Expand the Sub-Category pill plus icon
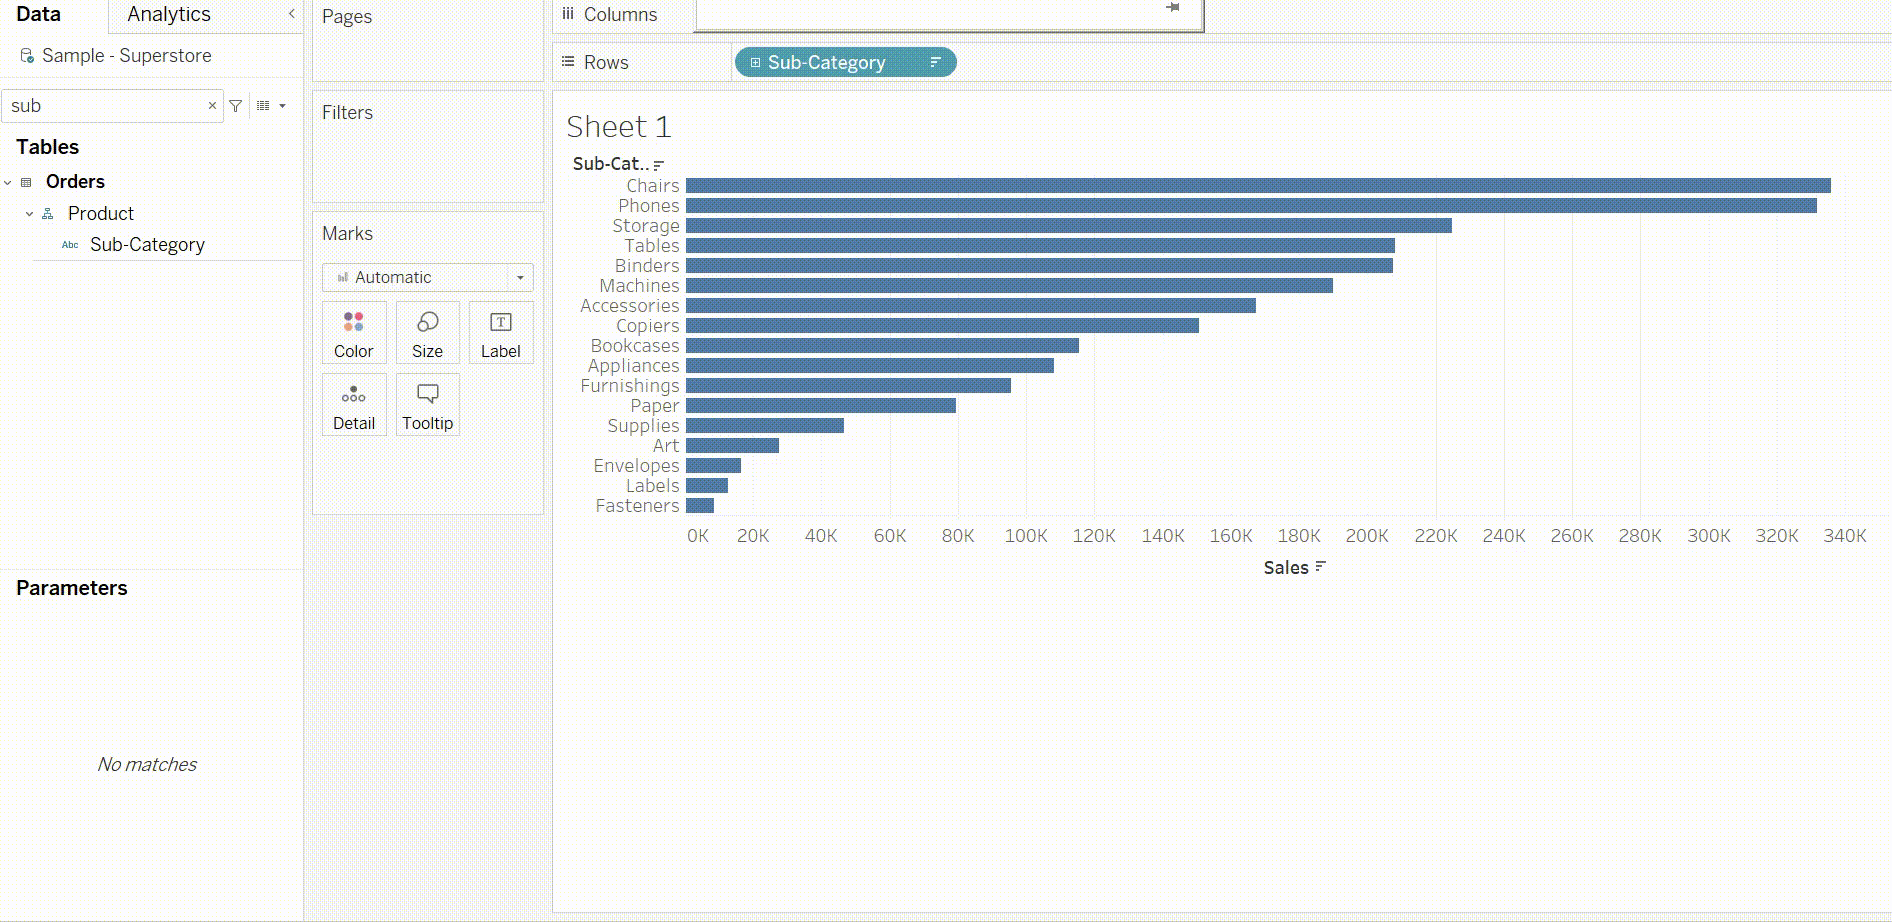This screenshot has height=922, width=1892. coord(755,62)
